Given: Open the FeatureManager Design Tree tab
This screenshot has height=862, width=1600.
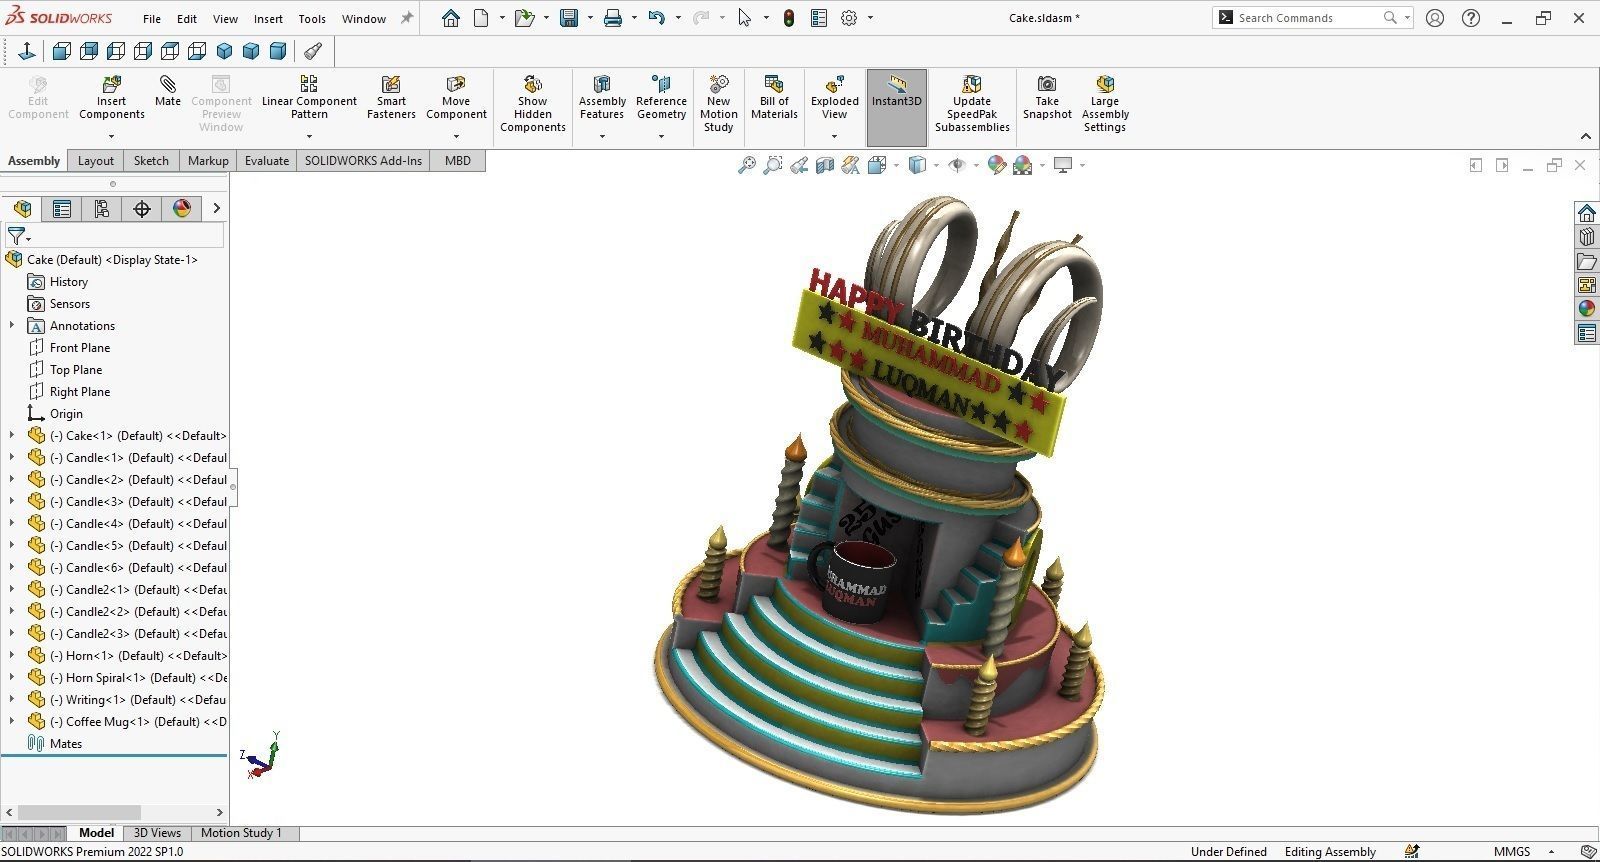Looking at the screenshot, I should (x=22, y=208).
